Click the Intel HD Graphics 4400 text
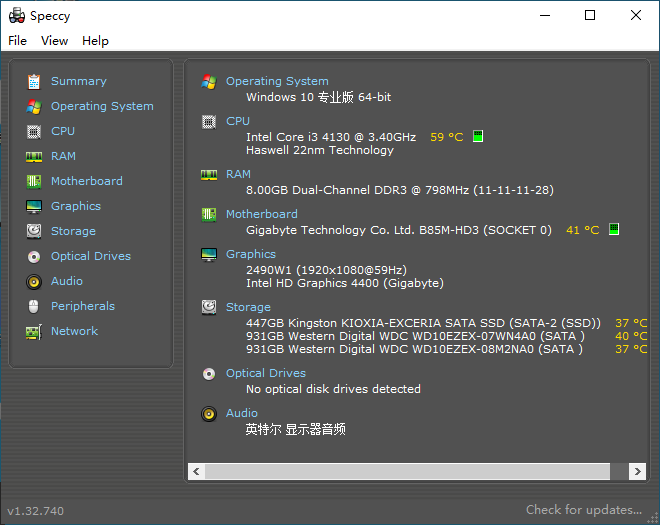This screenshot has width=660, height=525. pos(345,283)
